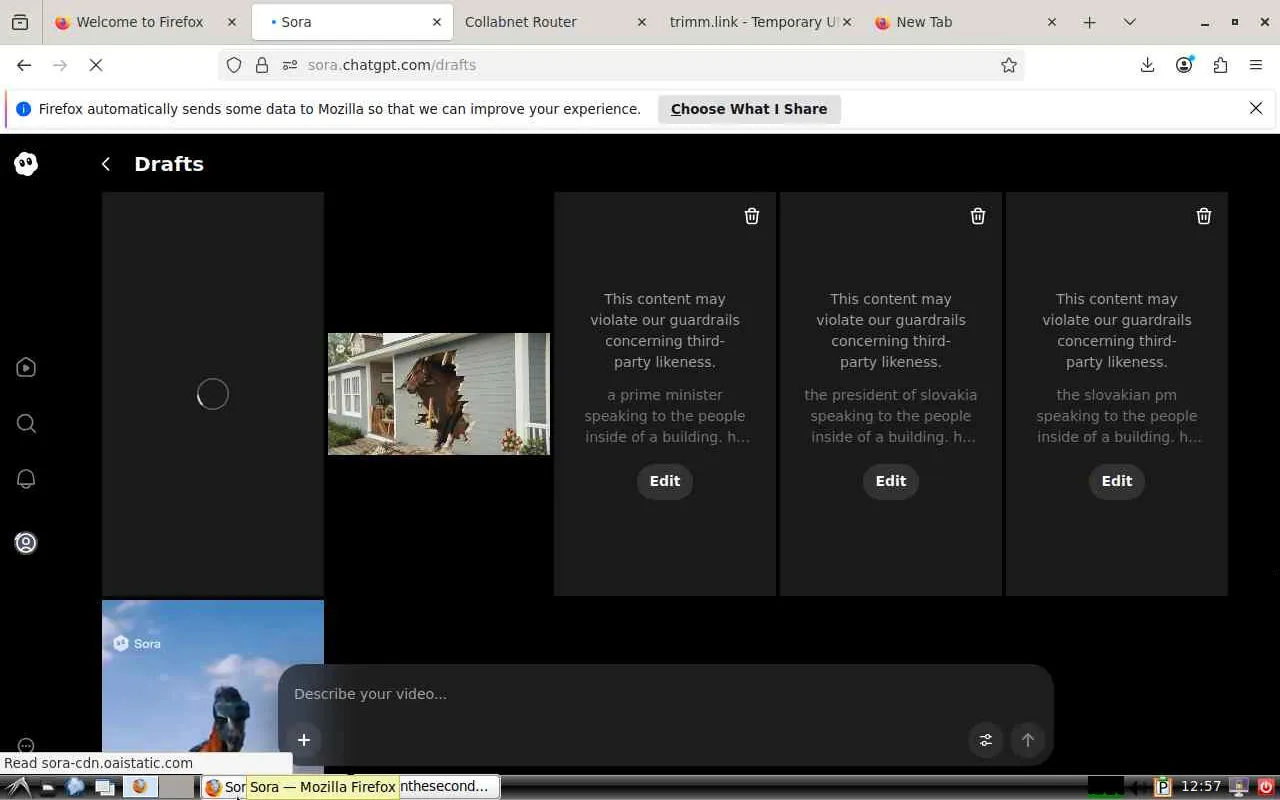The height and width of the screenshot is (800, 1280).
Task: Open profile icon in Sora sidebar
Action: tap(26, 543)
